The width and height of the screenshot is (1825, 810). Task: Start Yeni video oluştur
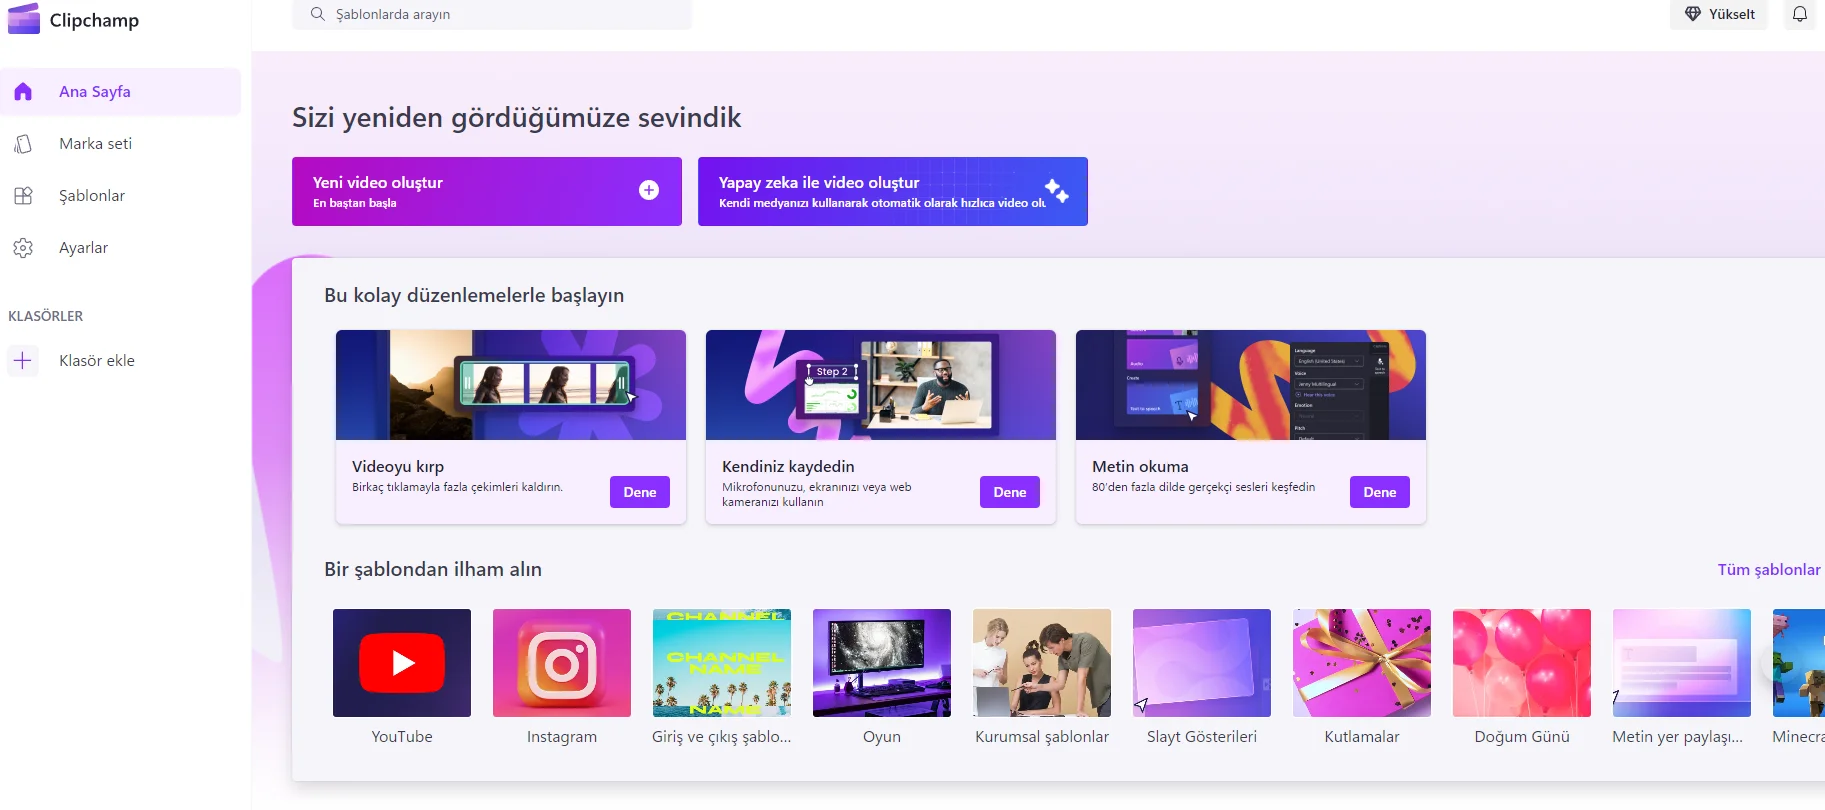(x=487, y=191)
